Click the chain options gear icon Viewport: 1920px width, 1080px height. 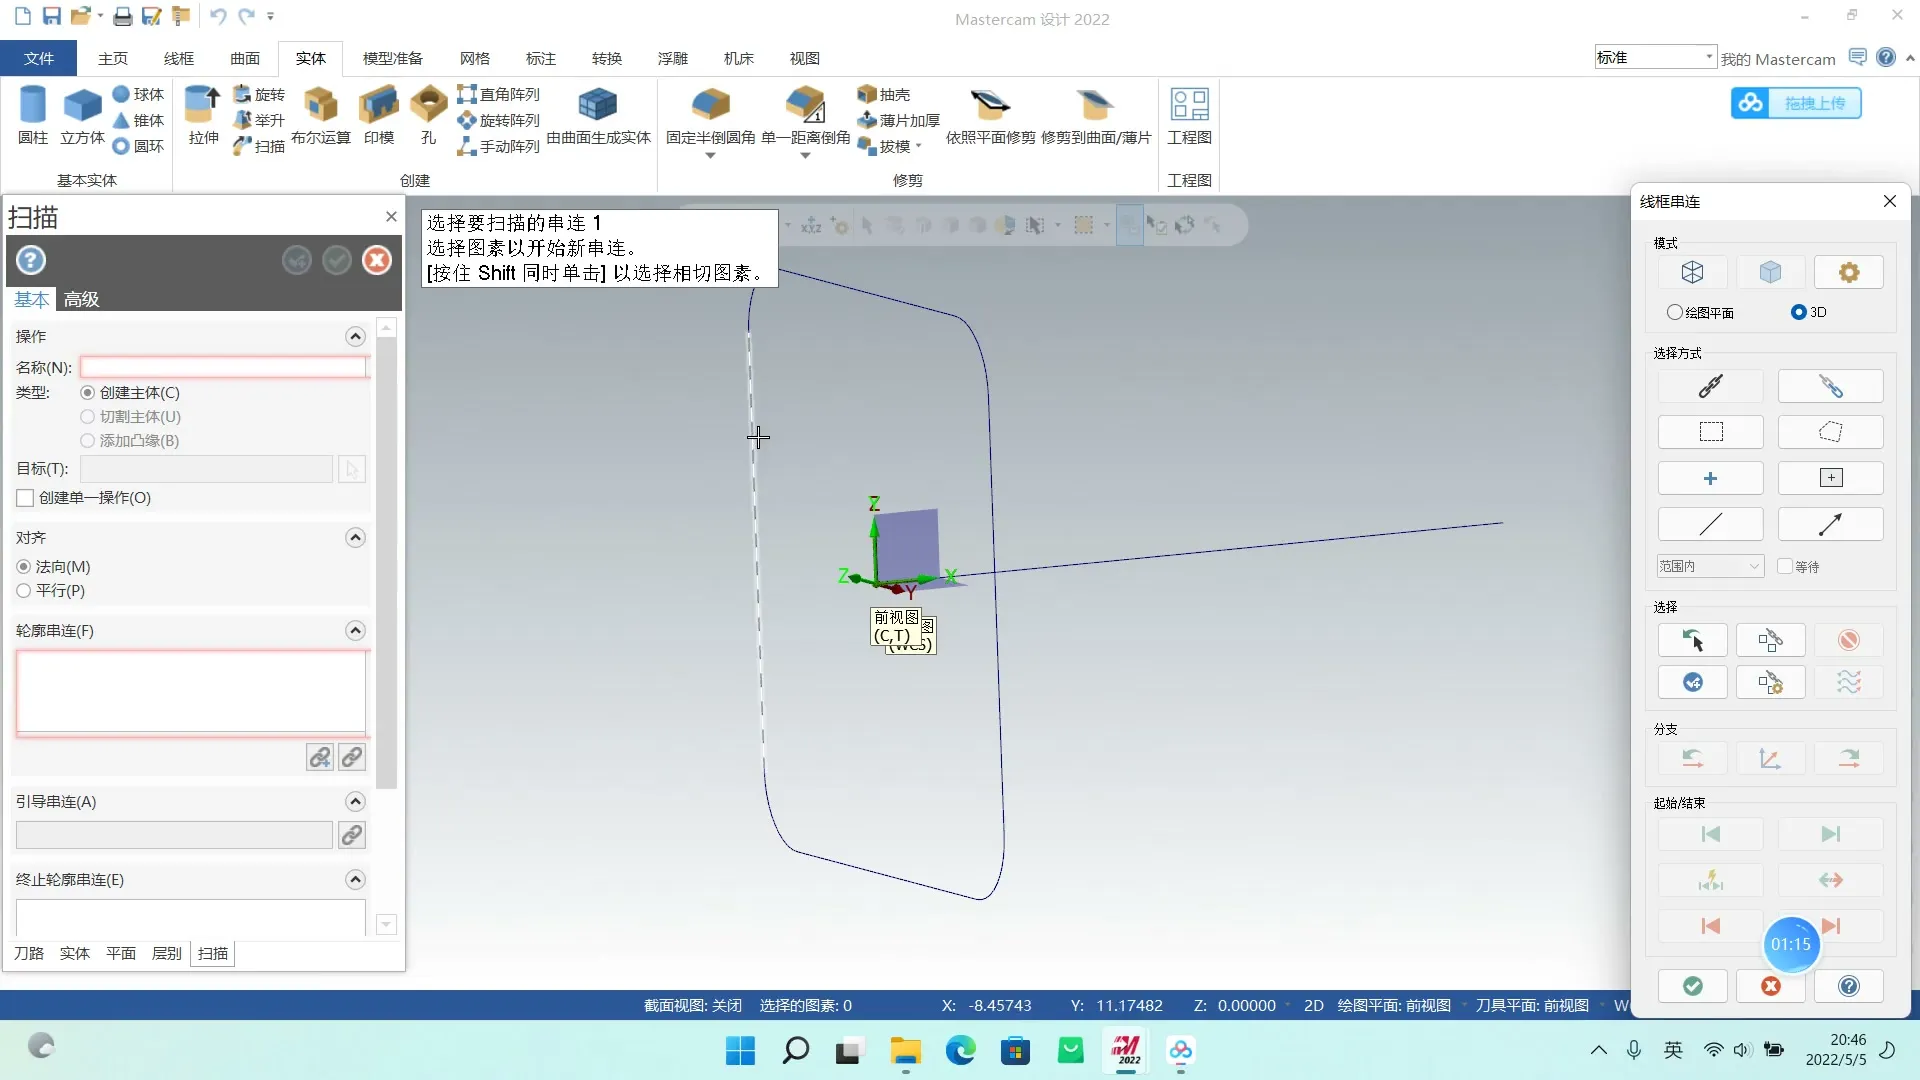coord(1848,272)
